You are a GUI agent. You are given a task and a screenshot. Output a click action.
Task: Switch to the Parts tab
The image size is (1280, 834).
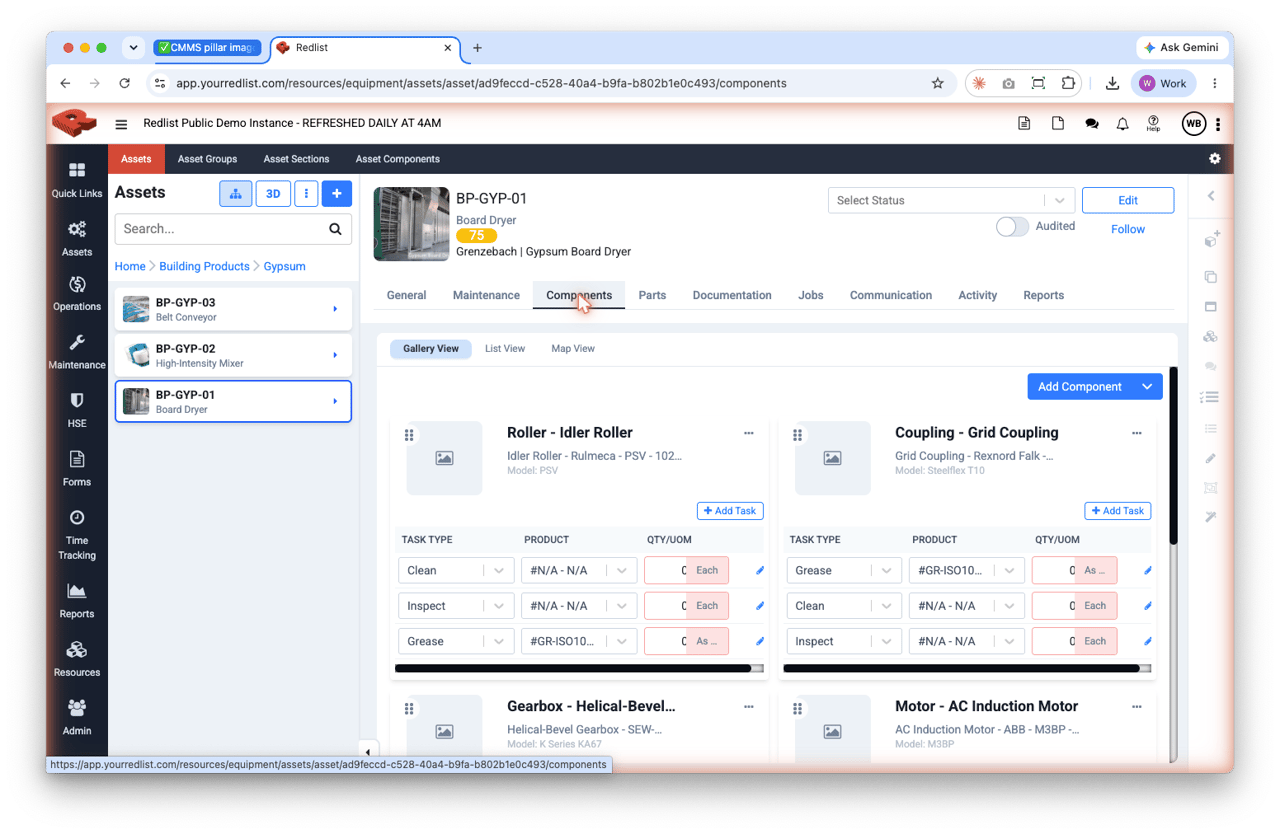coord(652,295)
